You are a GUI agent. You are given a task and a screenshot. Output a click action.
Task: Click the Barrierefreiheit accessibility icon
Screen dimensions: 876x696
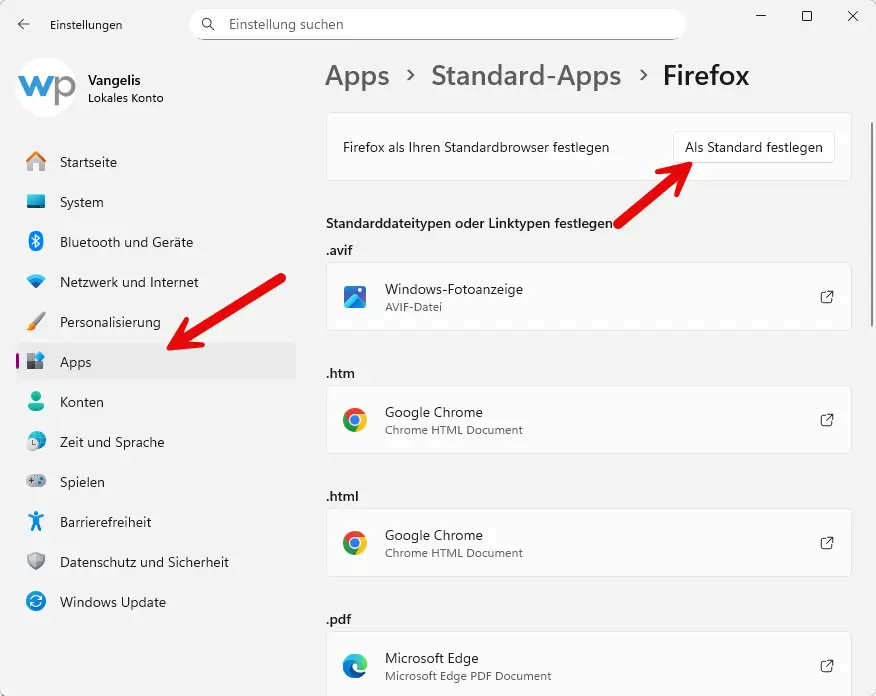(36, 522)
